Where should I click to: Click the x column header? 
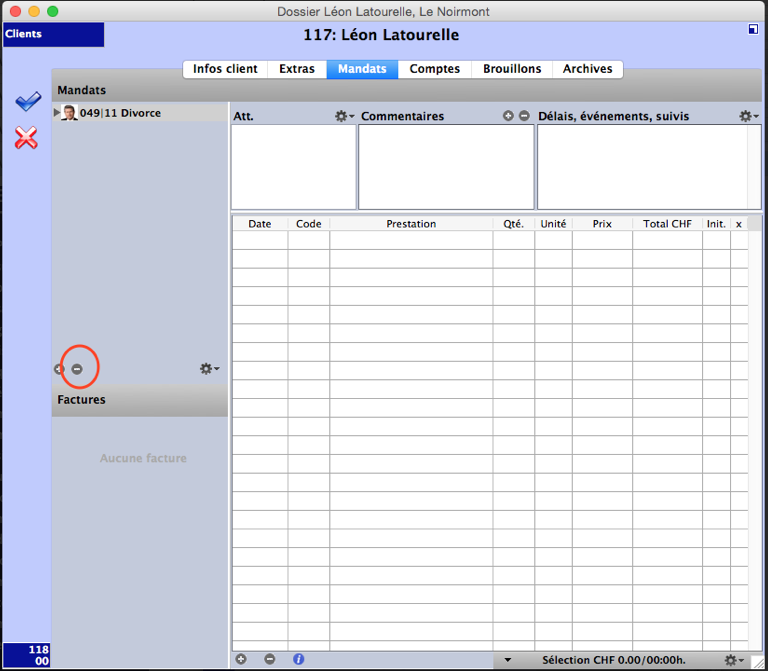[x=739, y=224]
